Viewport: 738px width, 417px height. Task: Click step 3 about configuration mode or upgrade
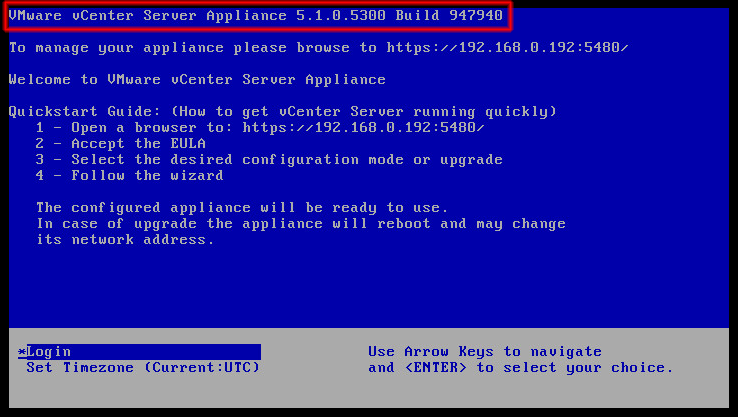pos(269,160)
